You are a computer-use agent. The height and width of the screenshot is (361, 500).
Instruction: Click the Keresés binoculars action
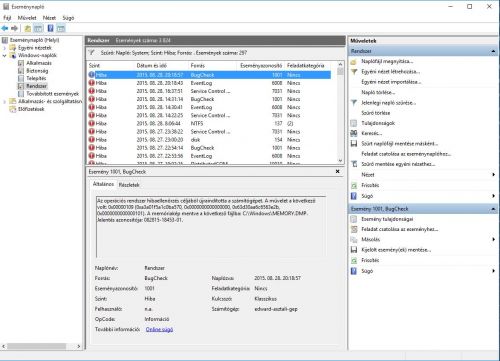[x=371, y=133]
